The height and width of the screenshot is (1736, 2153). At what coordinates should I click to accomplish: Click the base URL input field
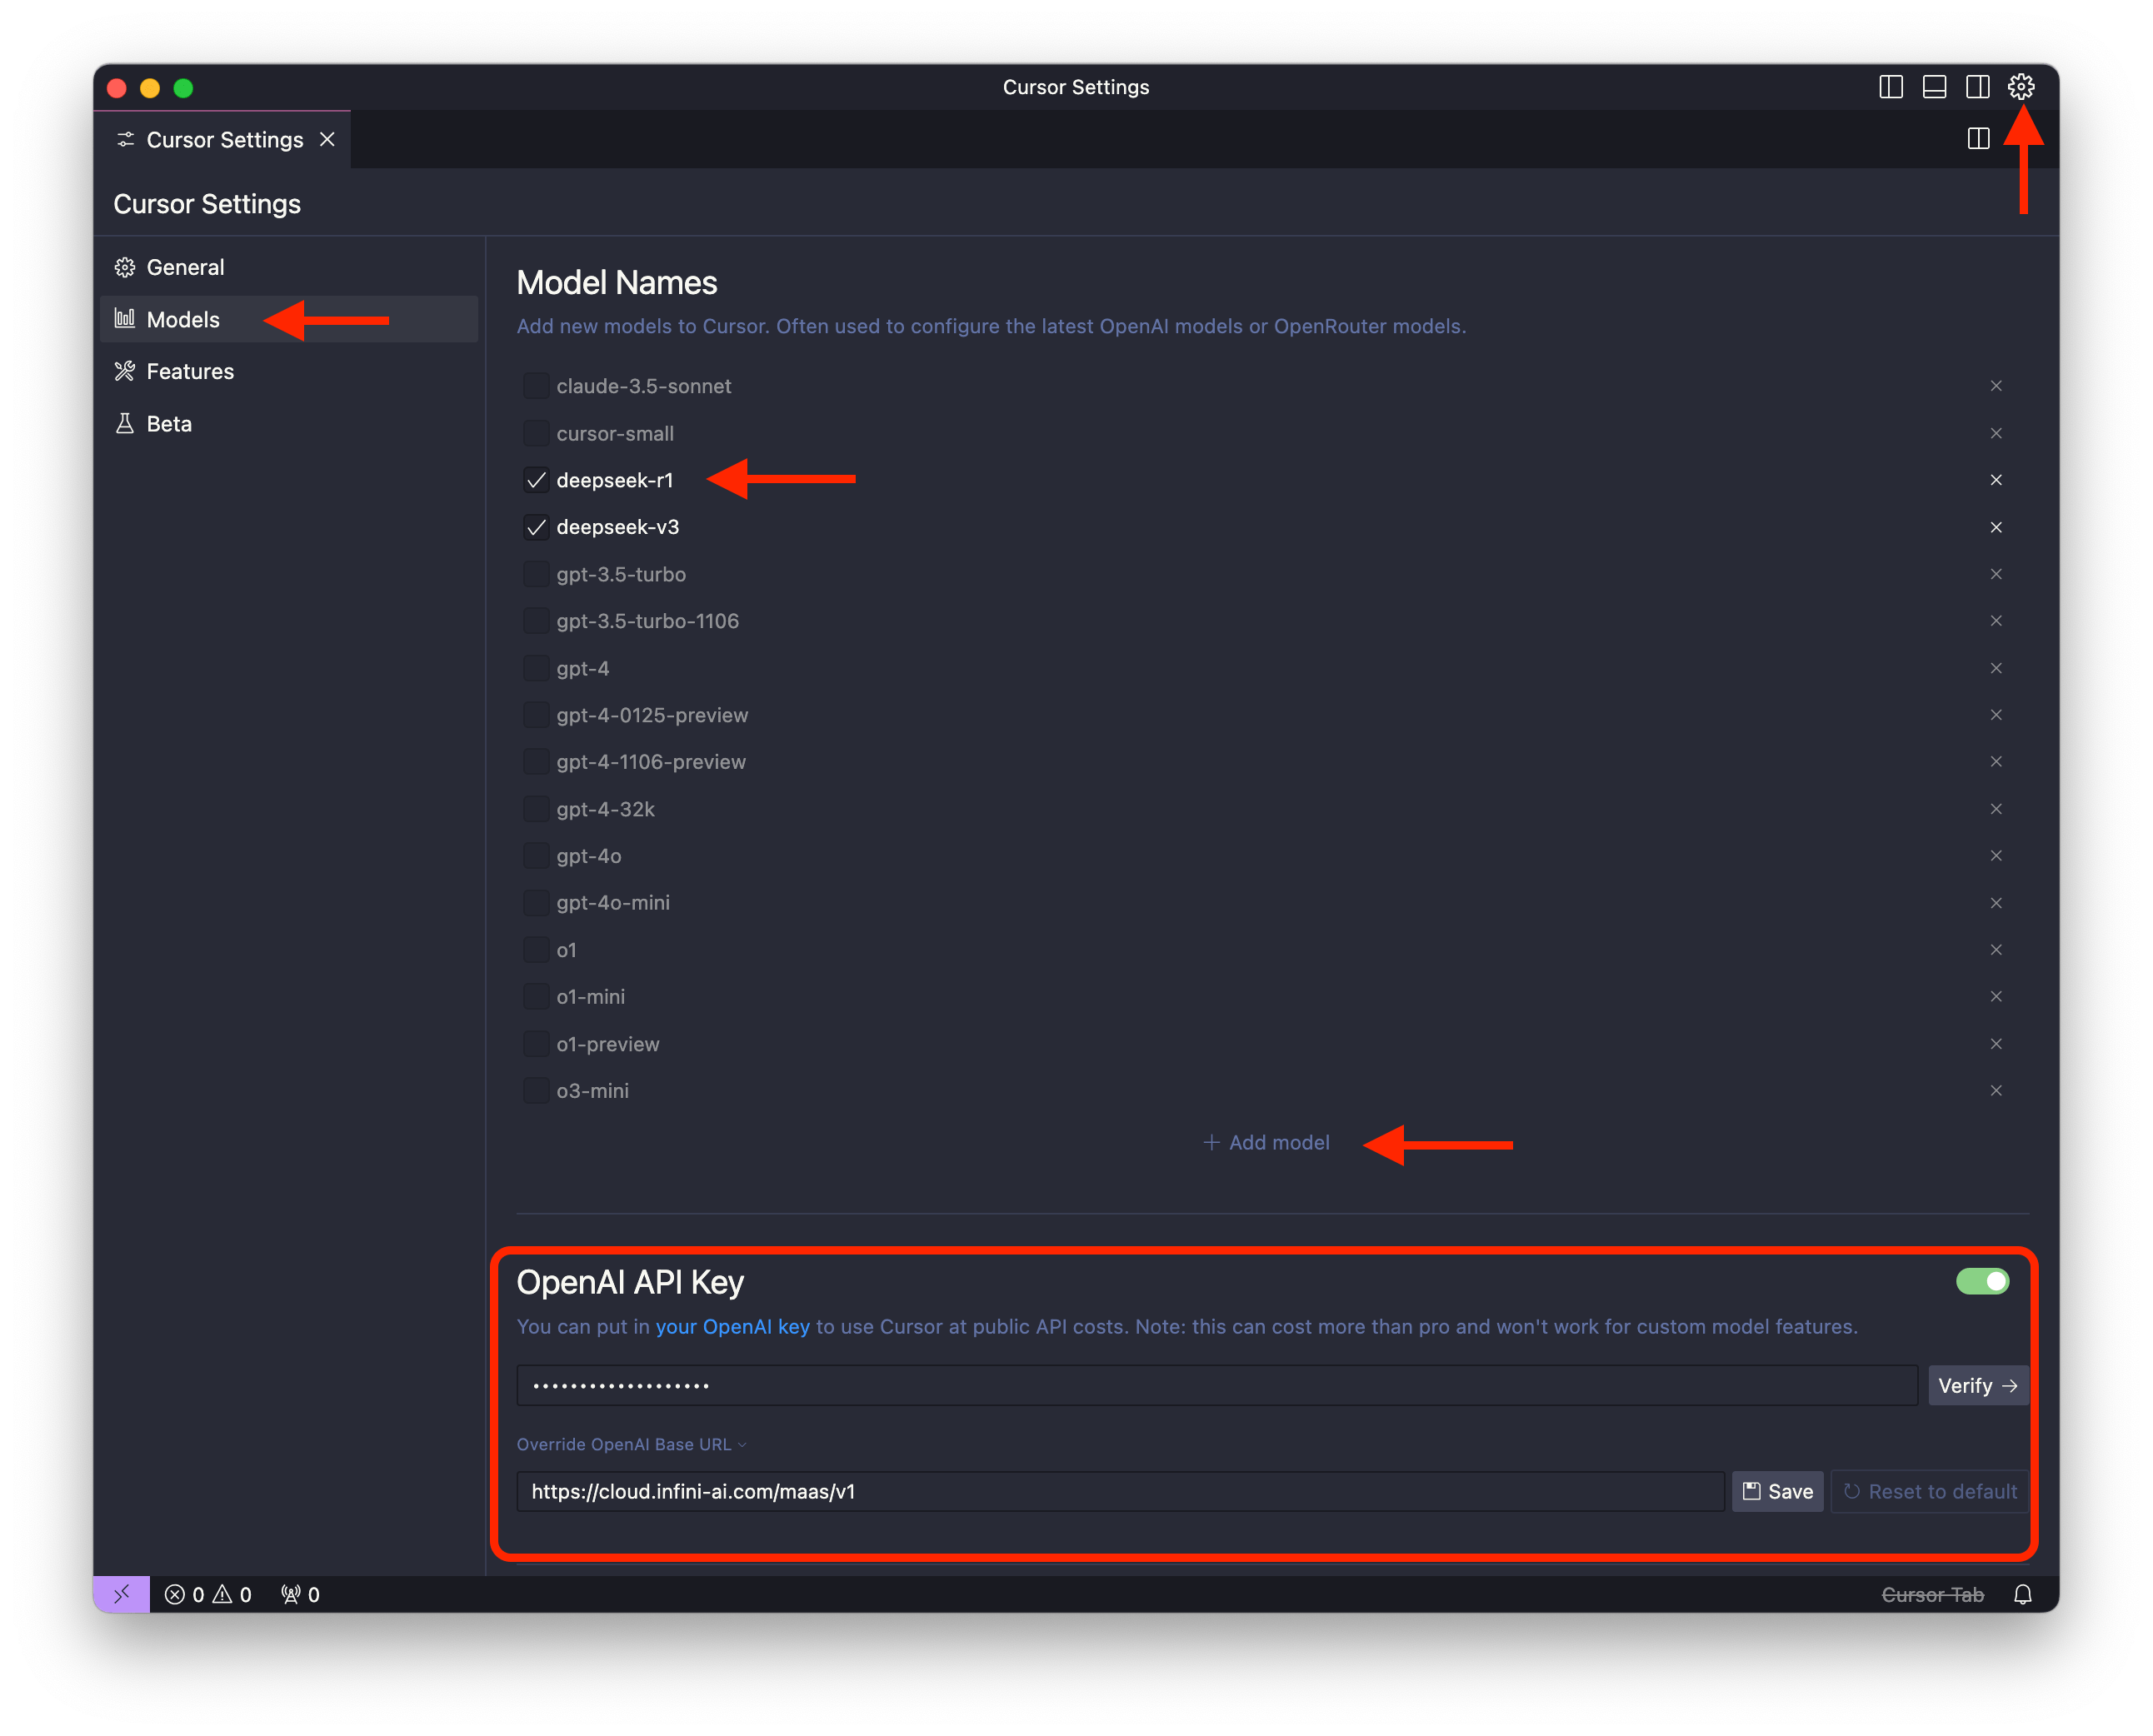pyautogui.click(x=1120, y=1492)
